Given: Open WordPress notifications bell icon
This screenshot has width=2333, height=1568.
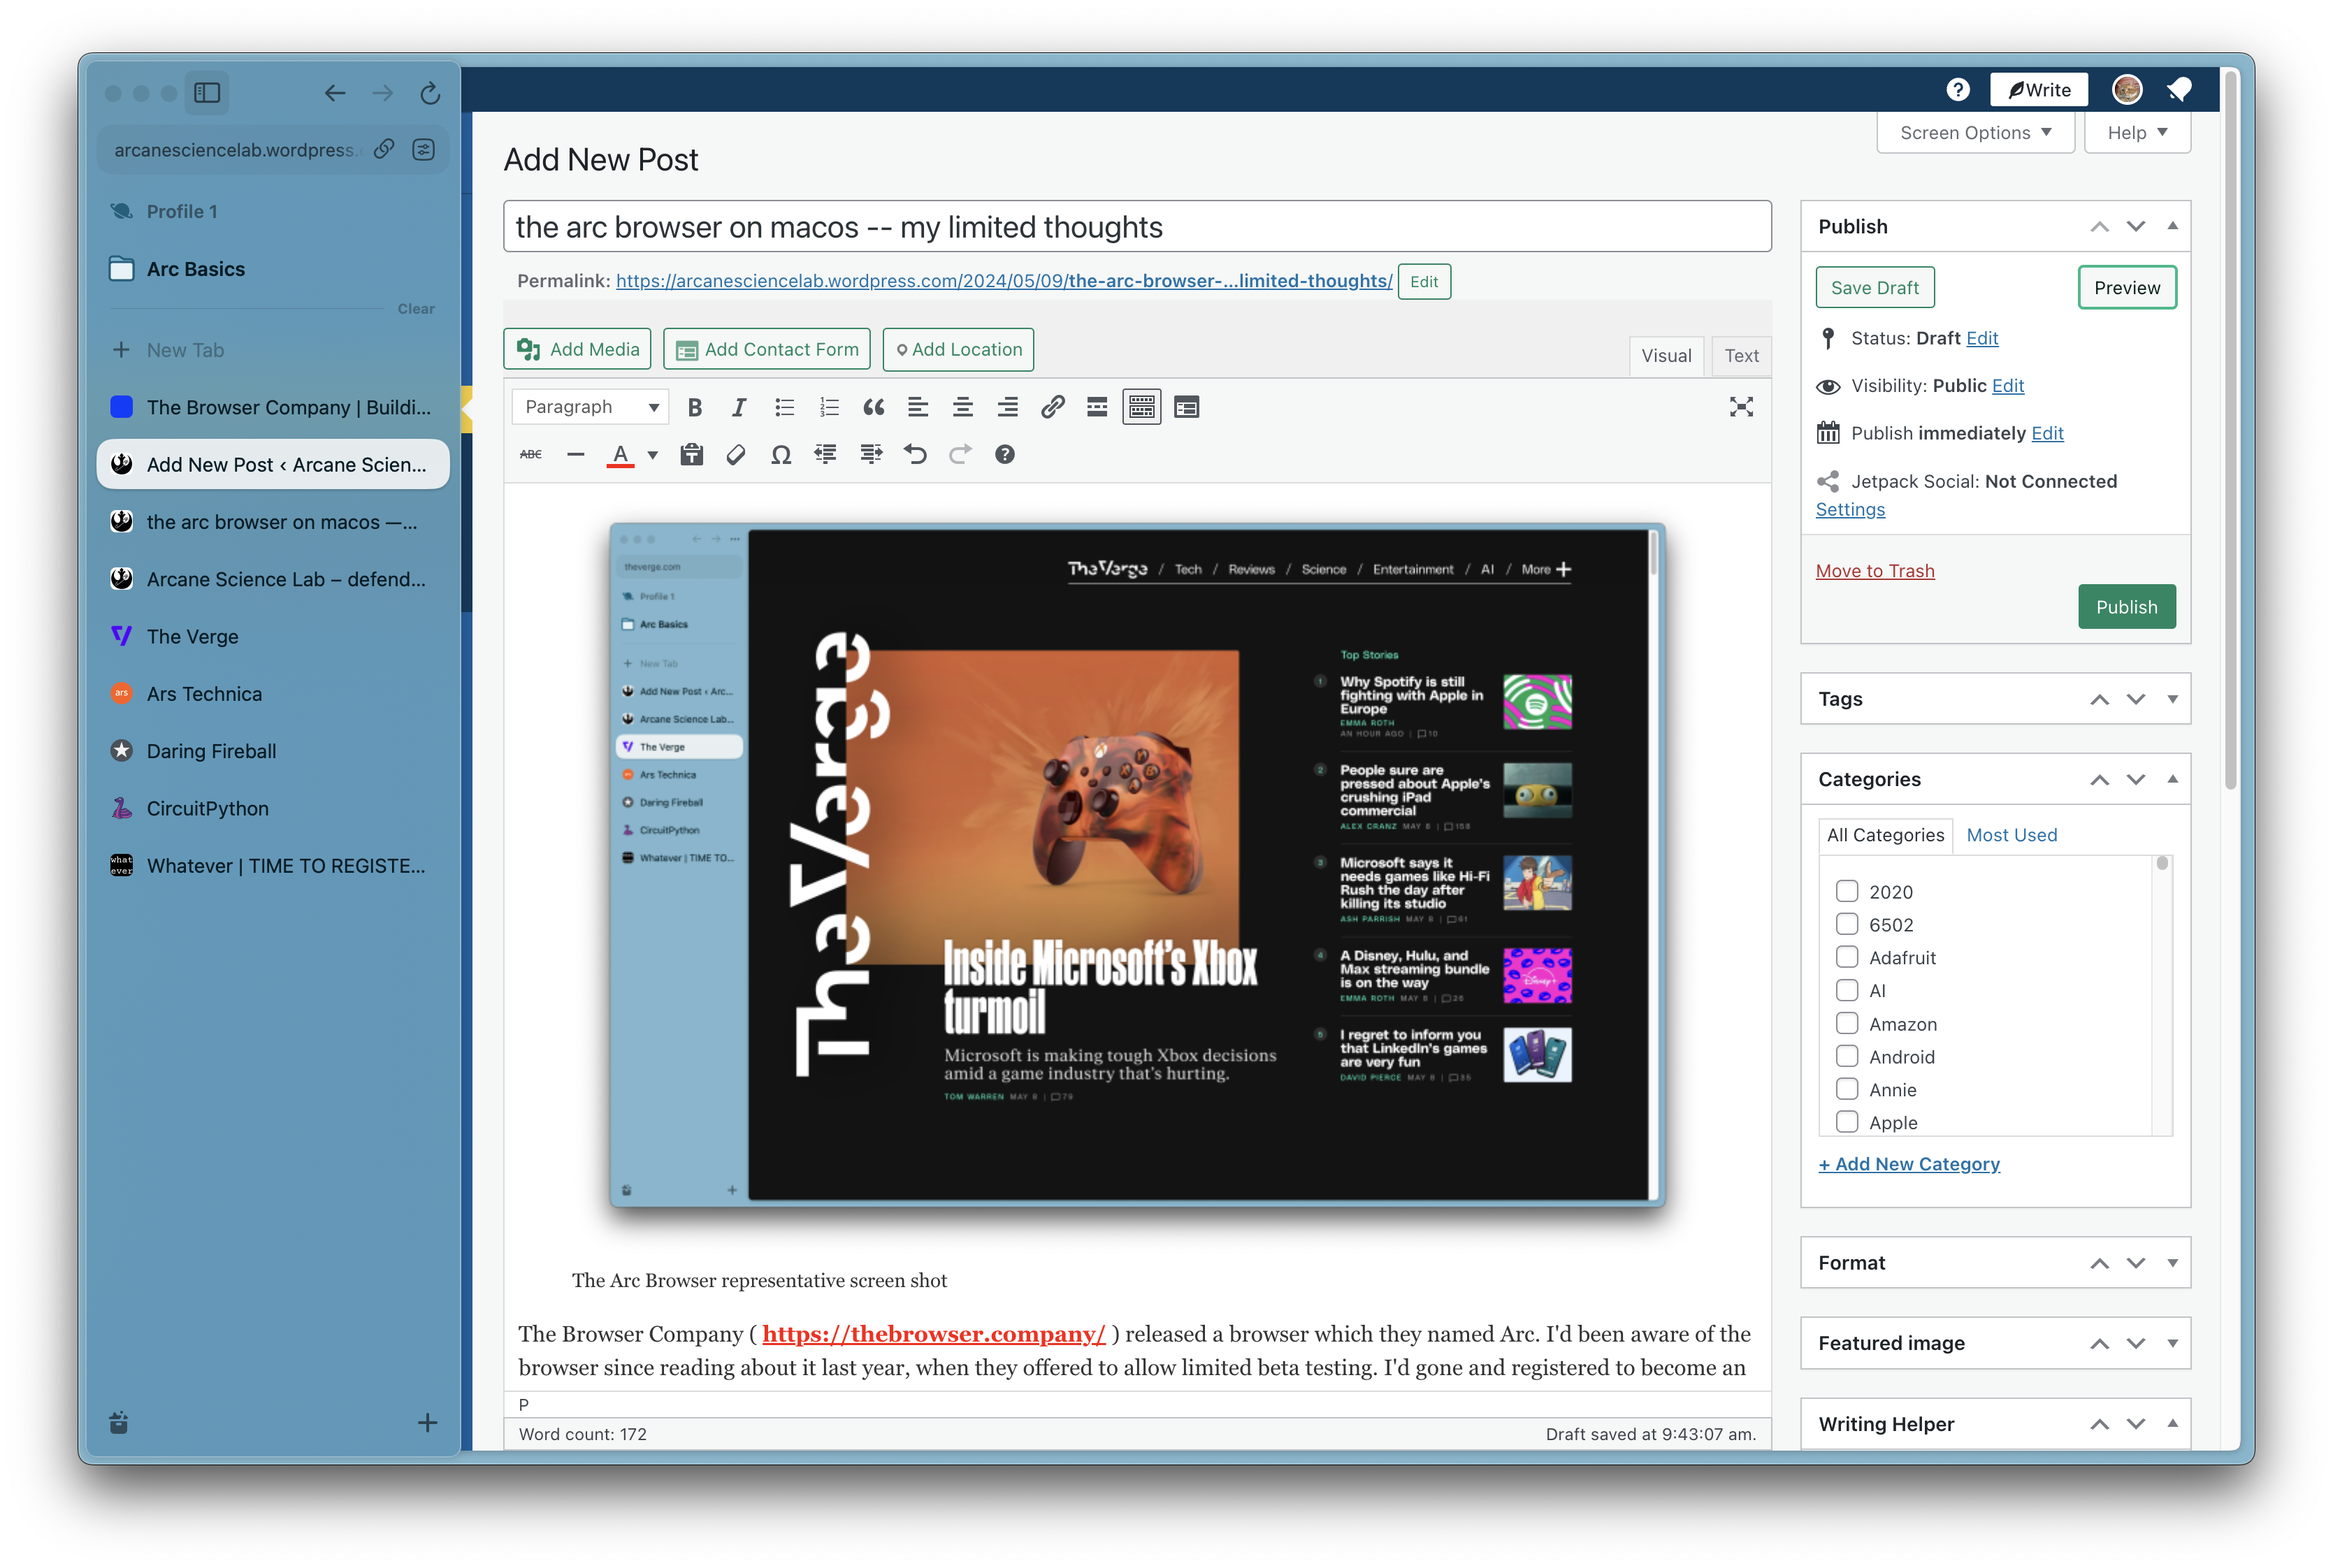Looking at the screenshot, I should pyautogui.click(x=2179, y=90).
